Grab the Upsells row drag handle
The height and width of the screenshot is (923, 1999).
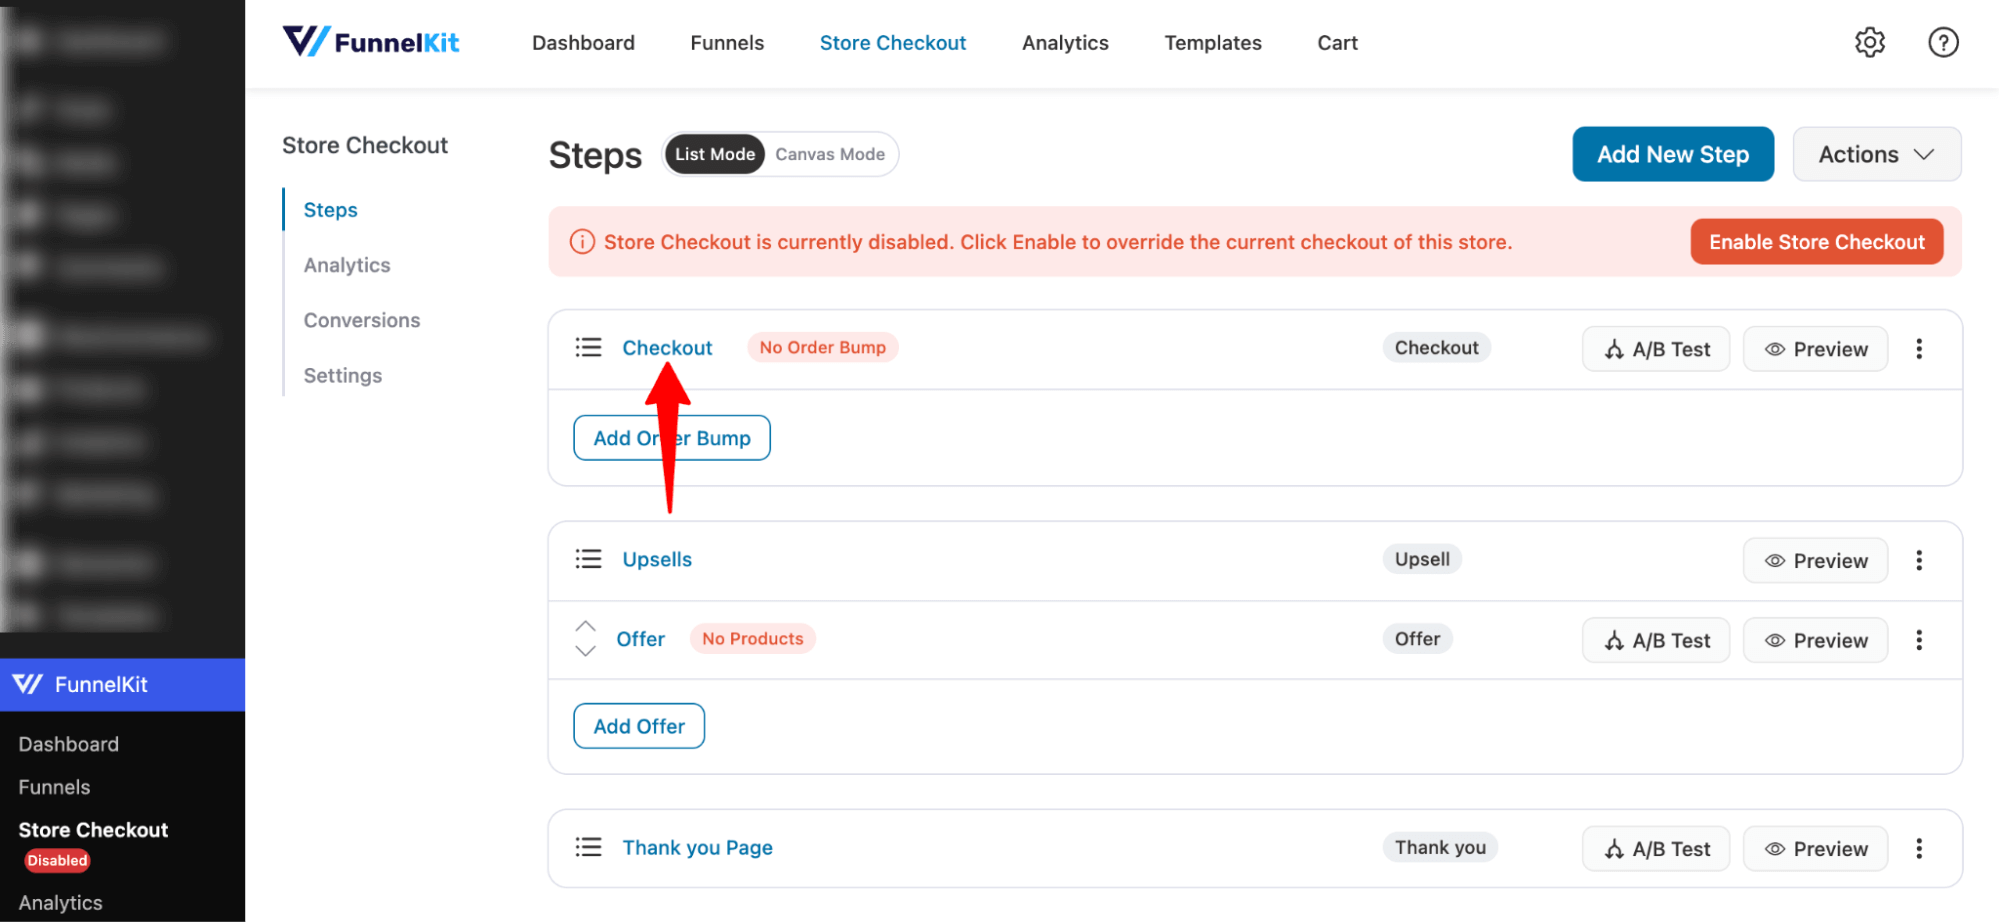tap(588, 559)
